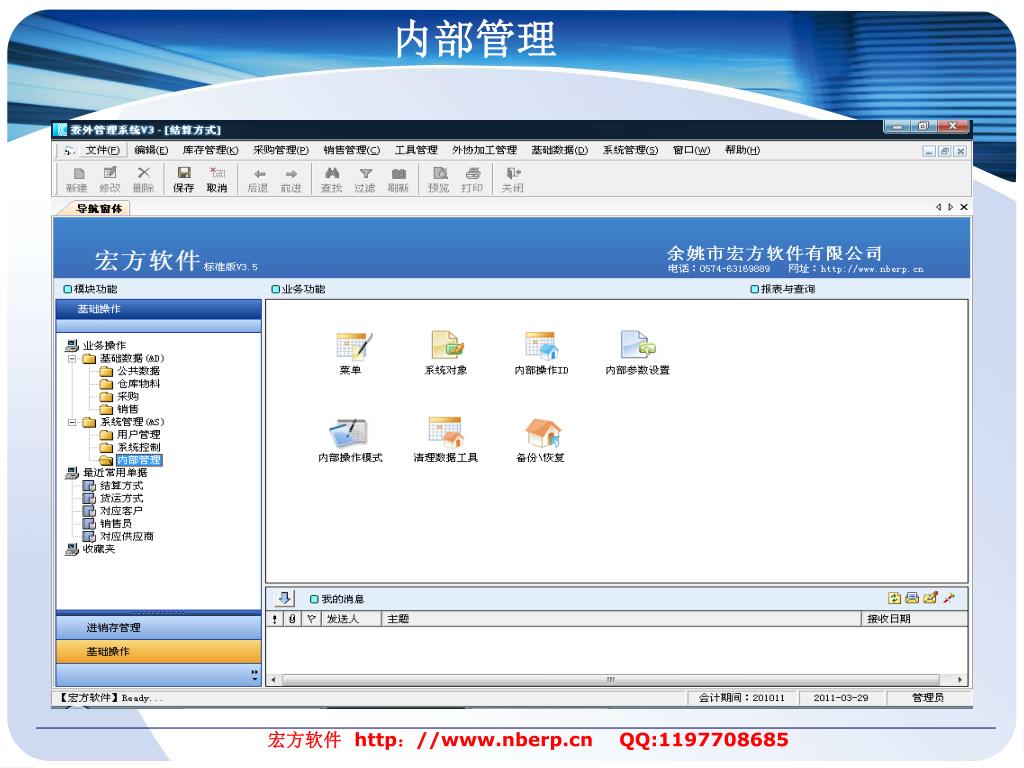Click the 过滤 (Filter) funnel icon

(365, 179)
